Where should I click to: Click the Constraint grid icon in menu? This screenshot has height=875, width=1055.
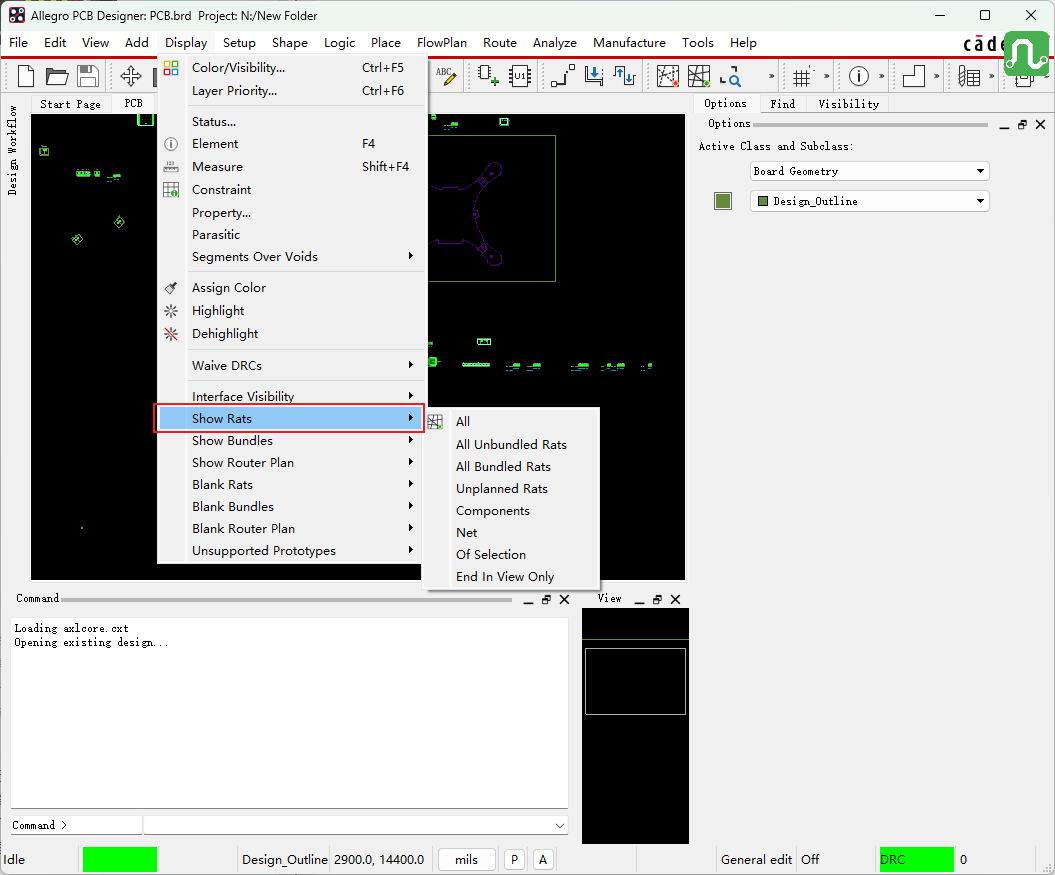(171, 190)
